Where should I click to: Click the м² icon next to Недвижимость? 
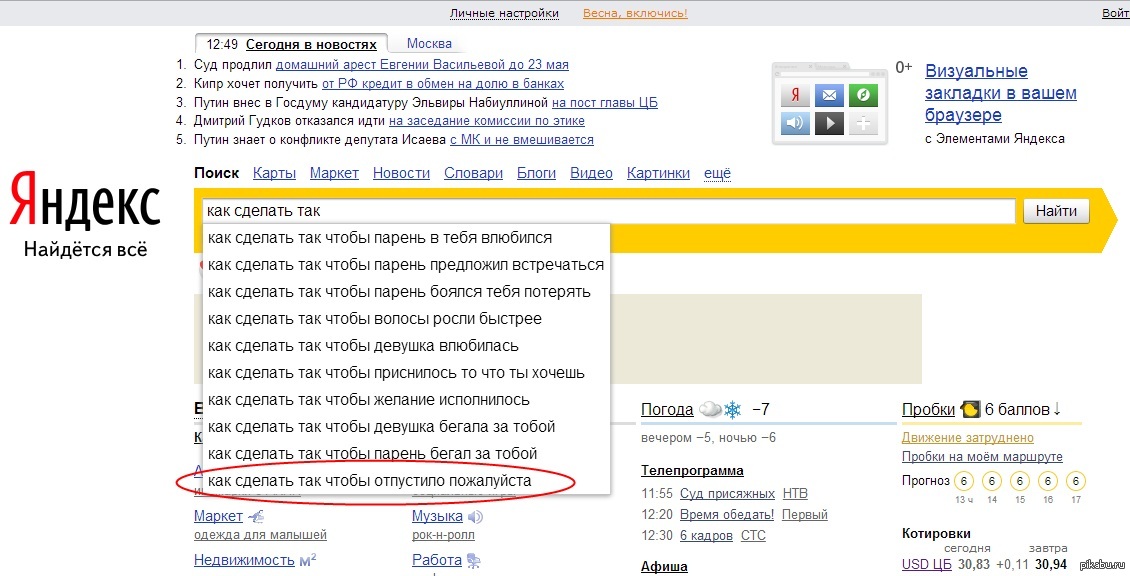tap(308, 559)
